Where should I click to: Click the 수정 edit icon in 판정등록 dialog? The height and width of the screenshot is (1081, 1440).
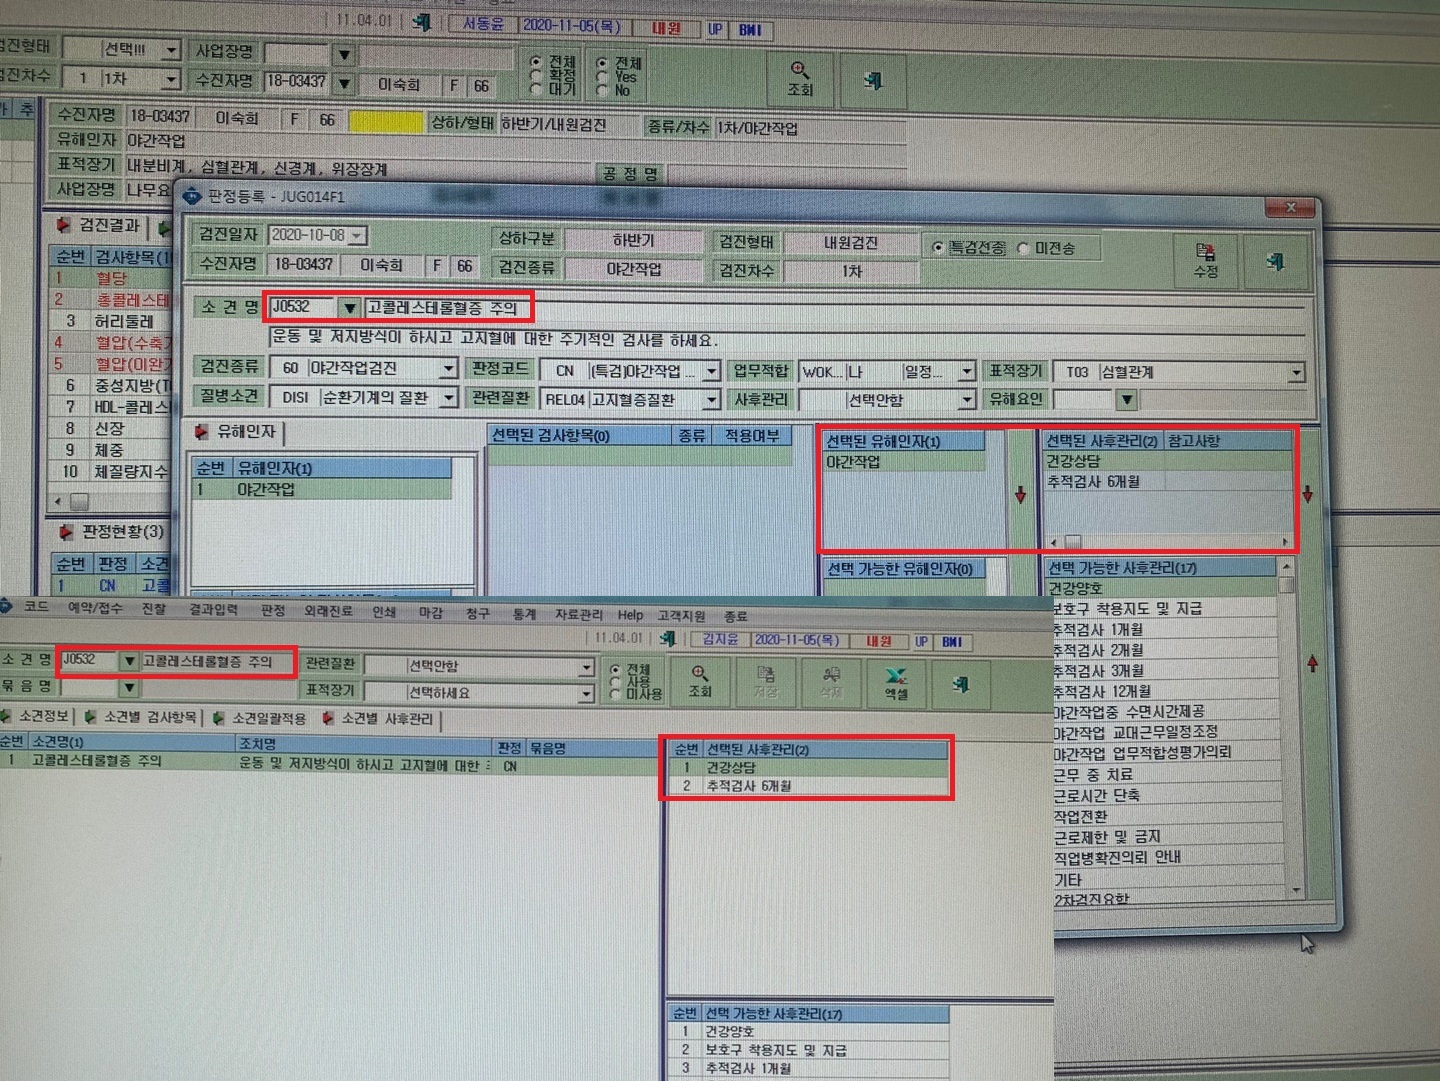point(1206,260)
